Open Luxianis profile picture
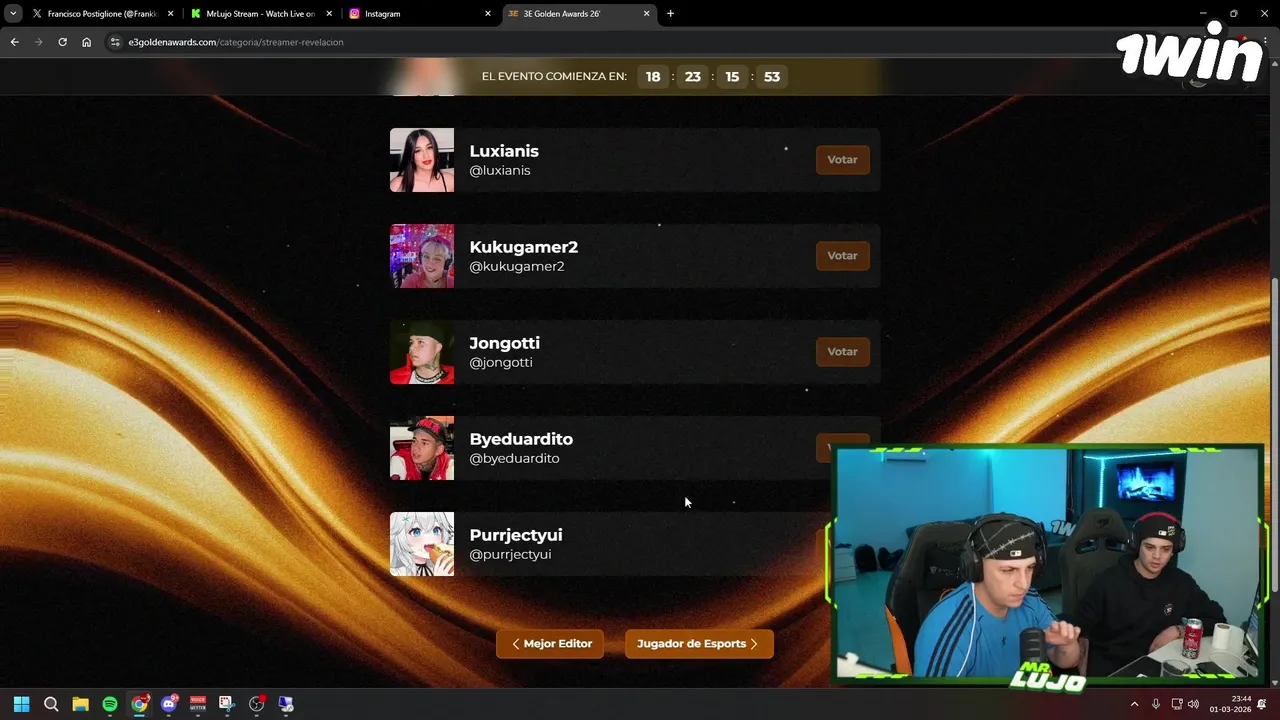 [422, 160]
